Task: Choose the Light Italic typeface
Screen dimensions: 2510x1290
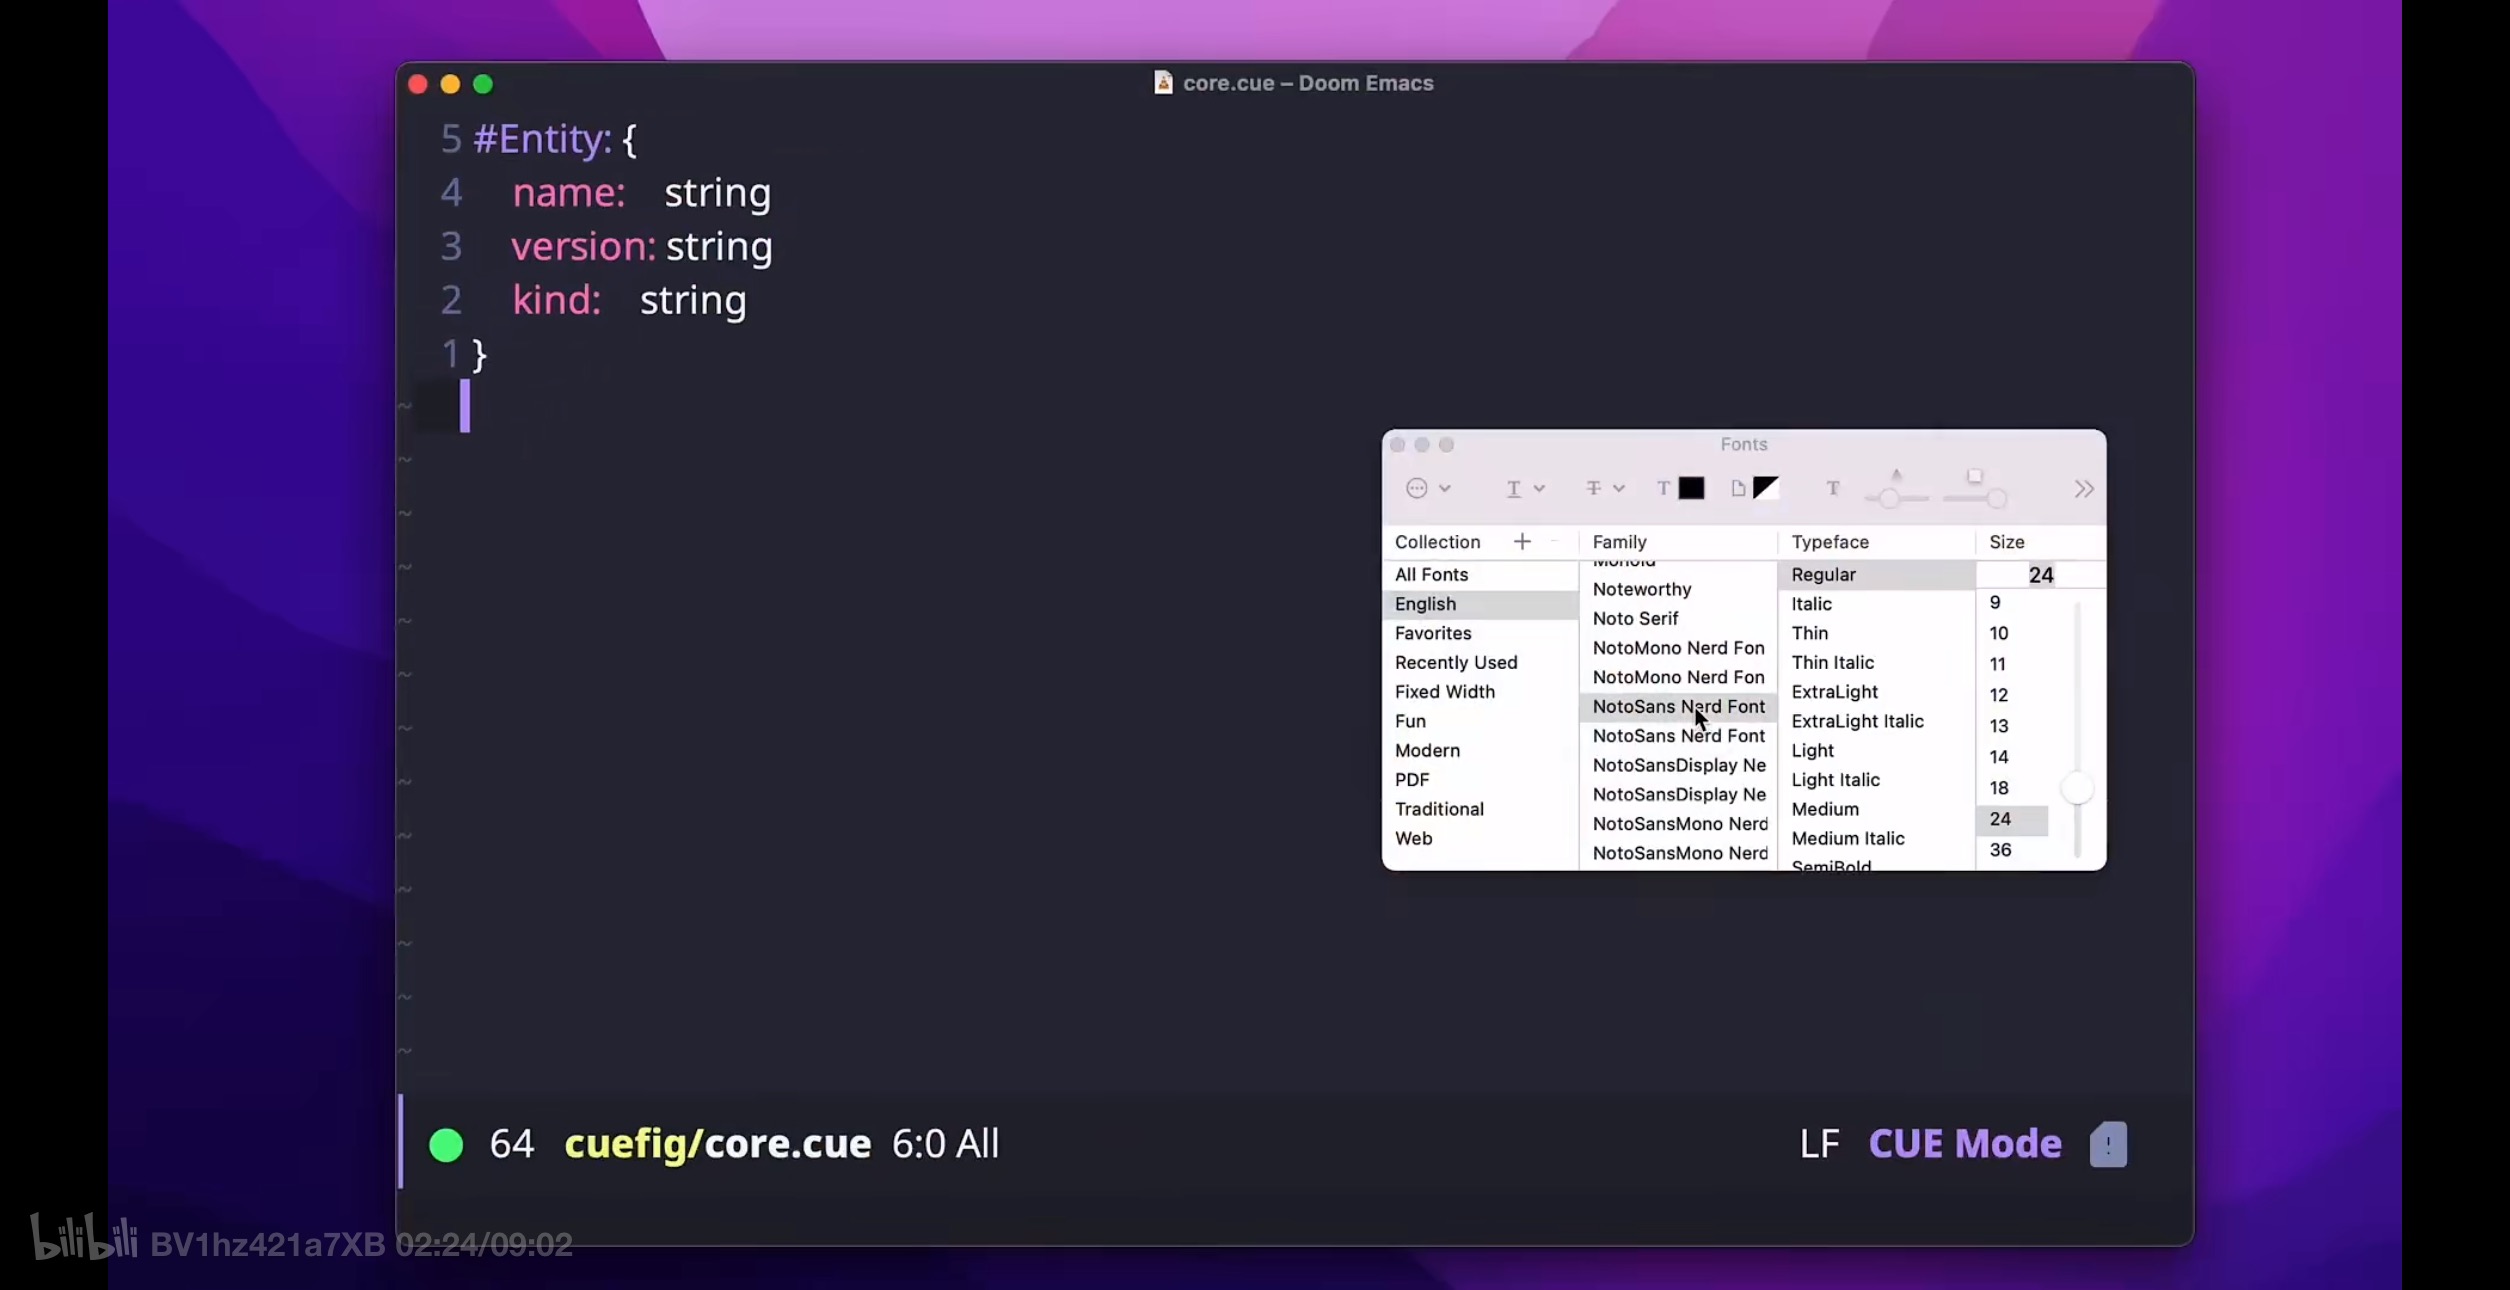Action: pyautogui.click(x=1876, y=780)
